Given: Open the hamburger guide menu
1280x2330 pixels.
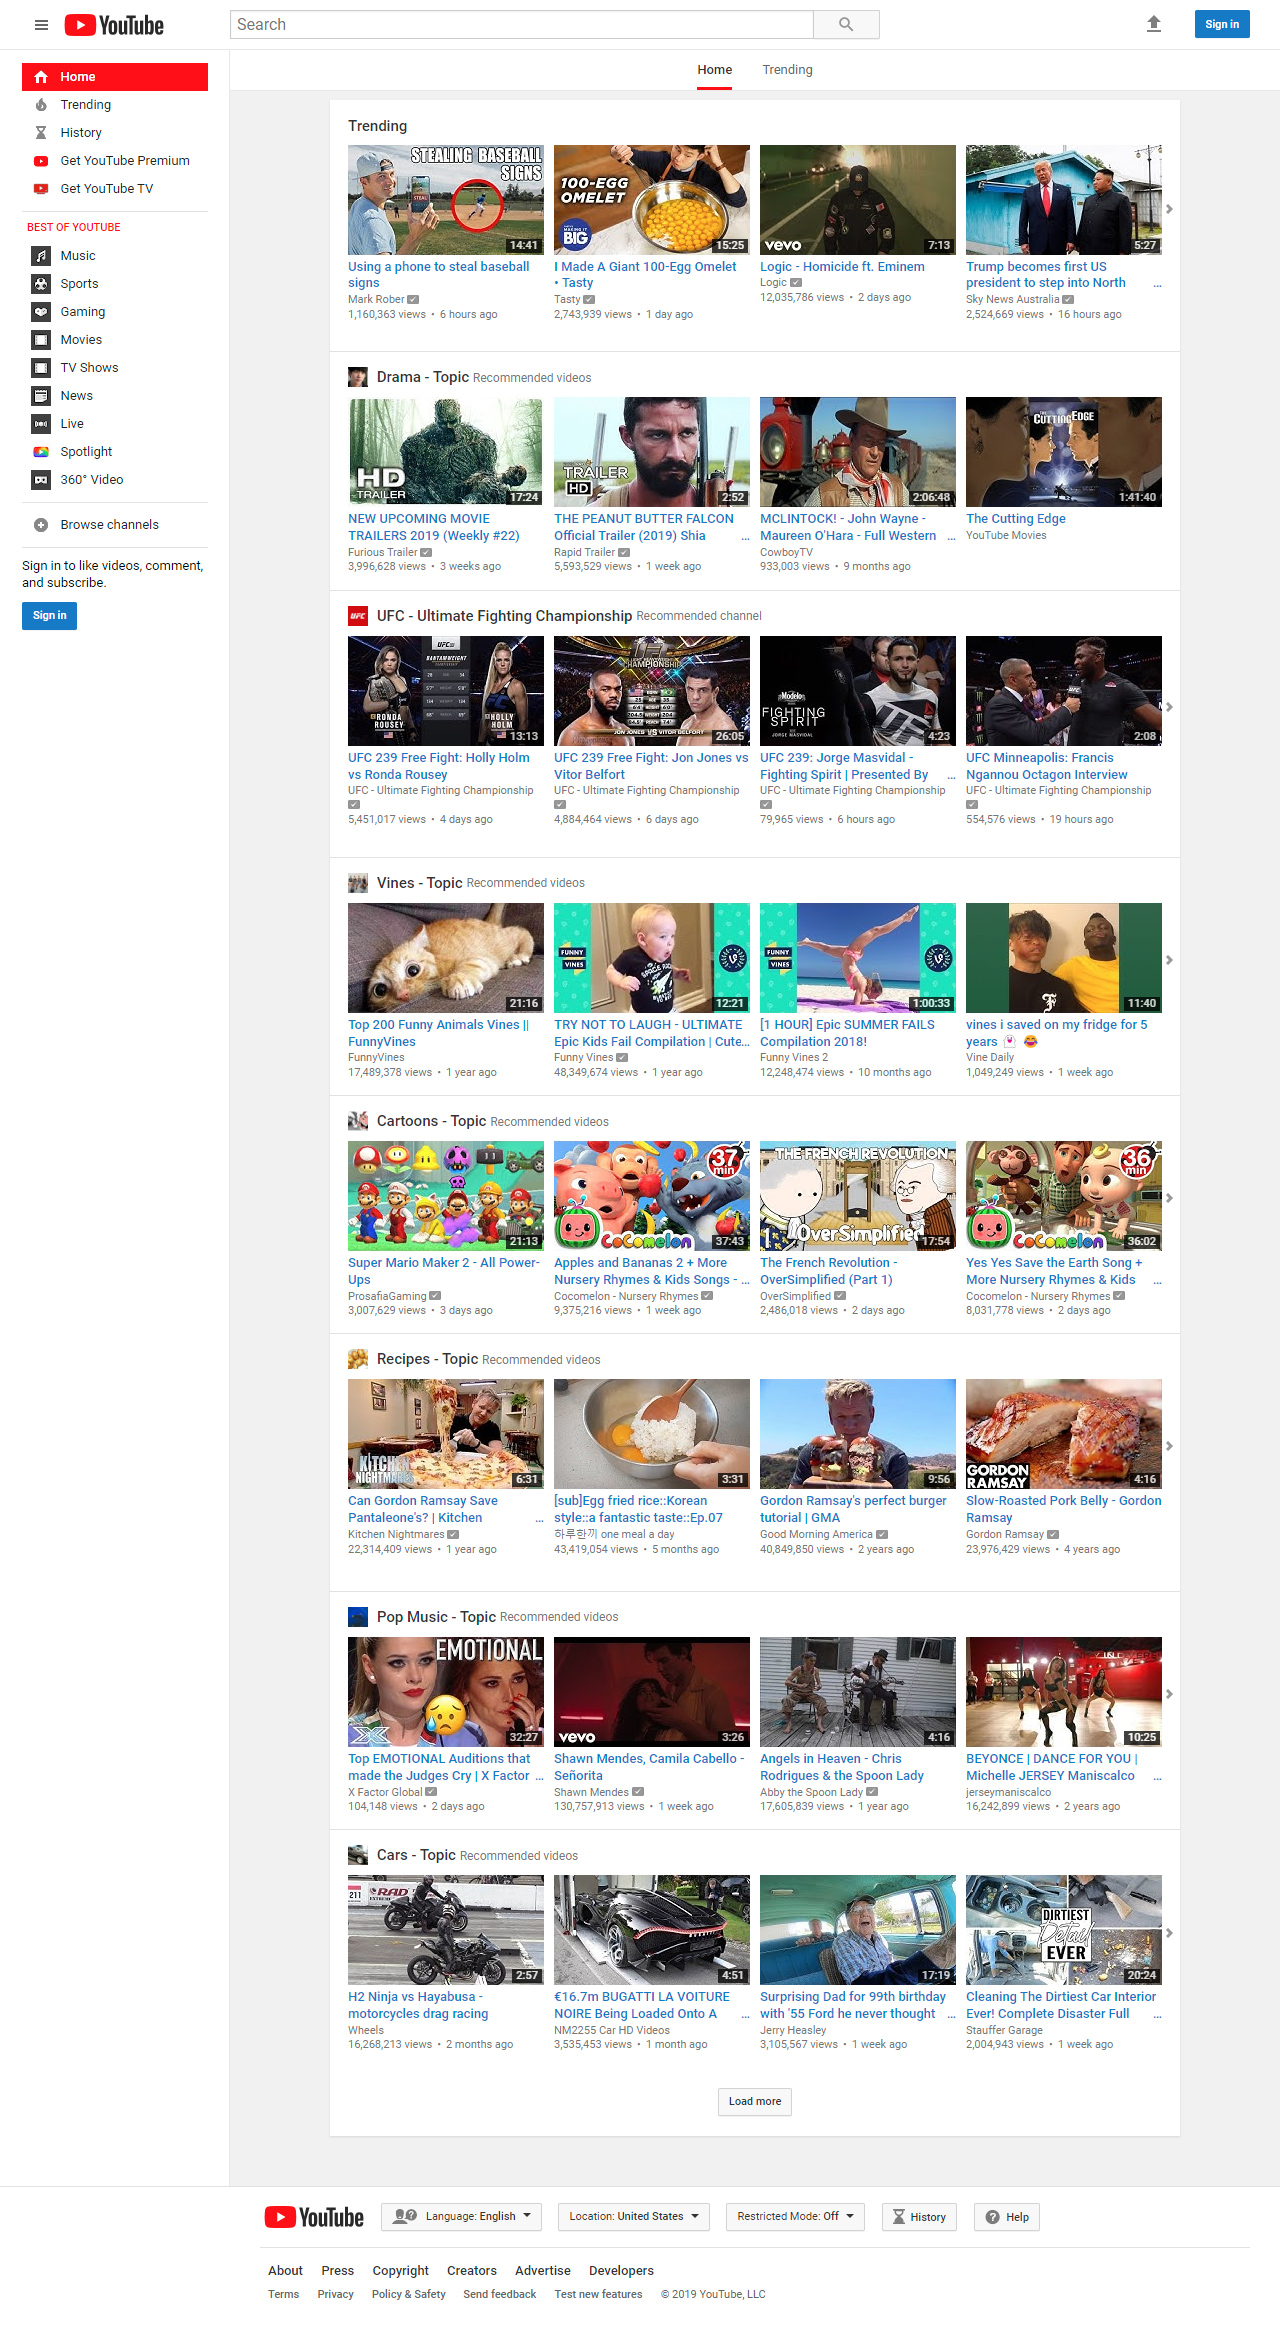Looking at the screenshot, I should point(41,25).
